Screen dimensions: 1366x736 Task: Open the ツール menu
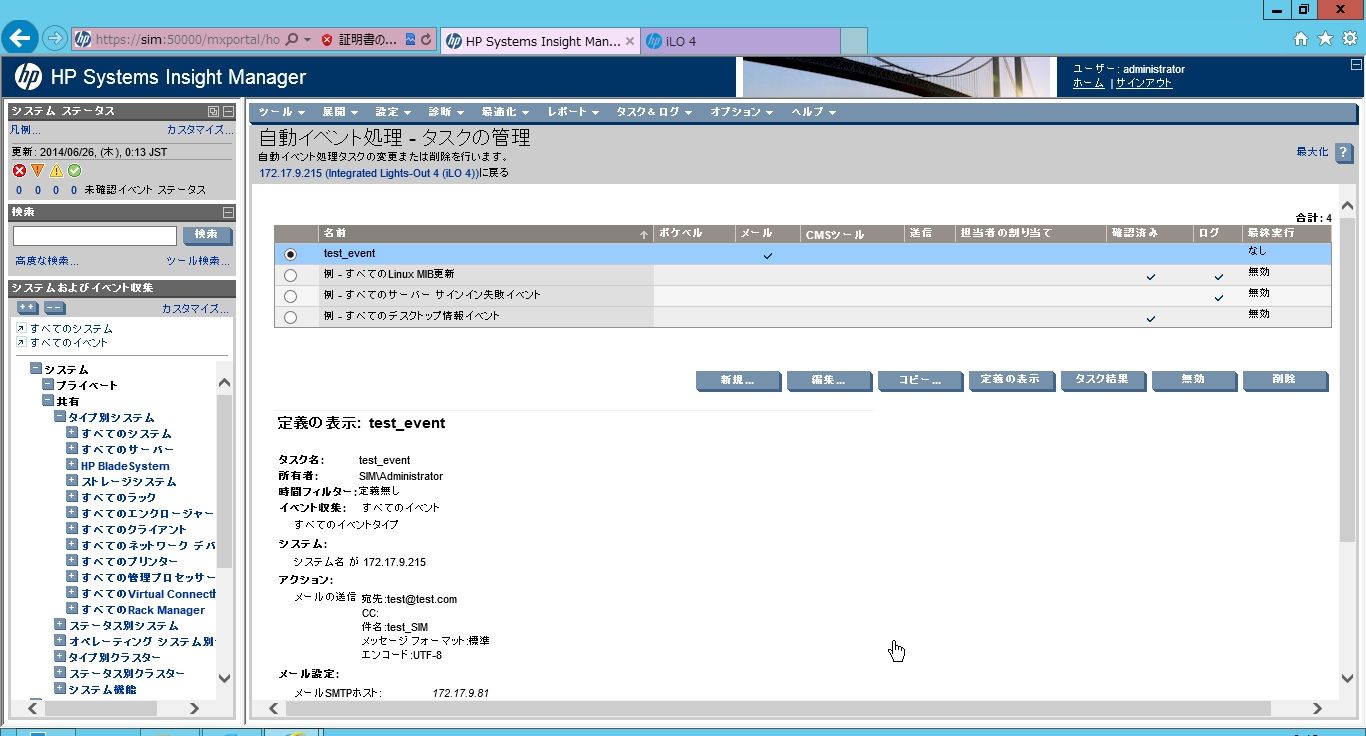pyautogui.click(x=281, y=112)
